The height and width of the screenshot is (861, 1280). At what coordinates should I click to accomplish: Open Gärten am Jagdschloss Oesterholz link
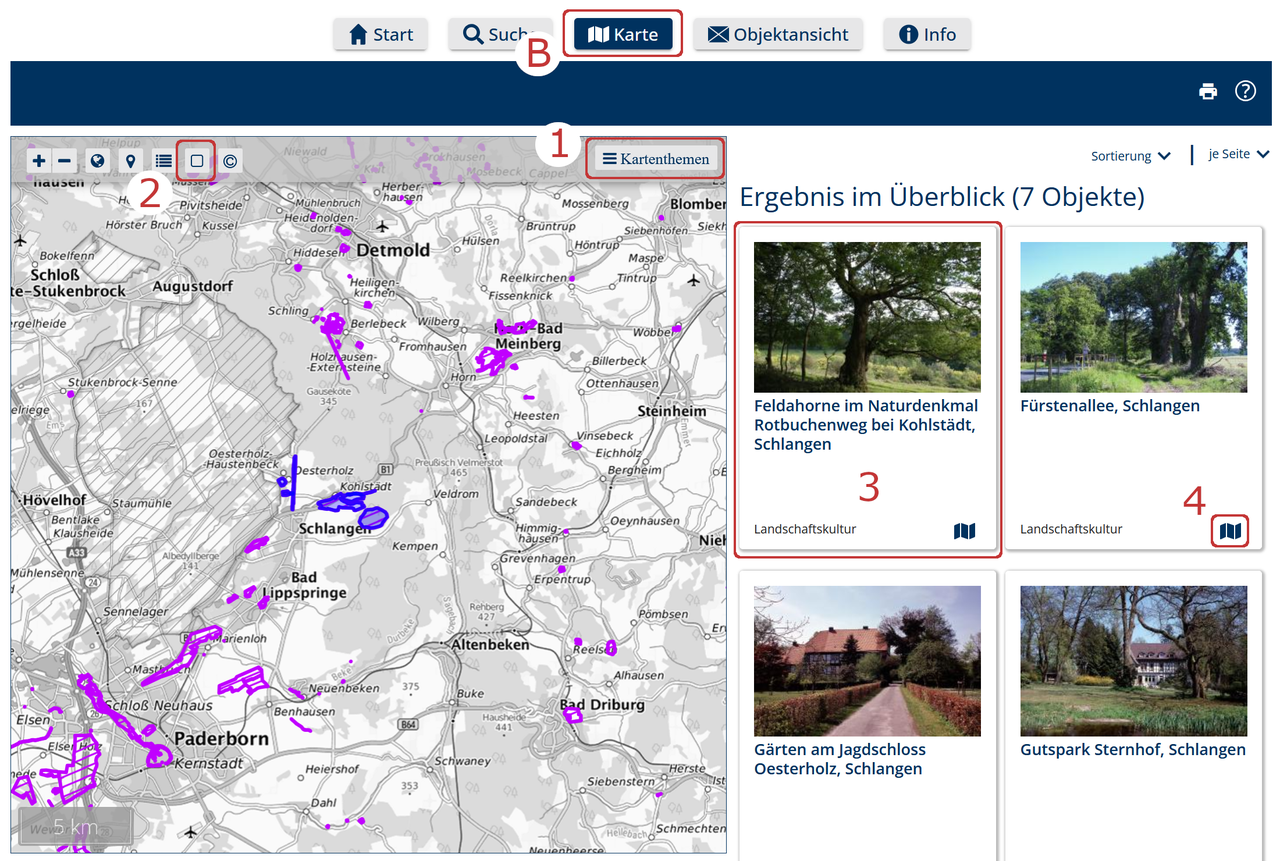[839, 759]
